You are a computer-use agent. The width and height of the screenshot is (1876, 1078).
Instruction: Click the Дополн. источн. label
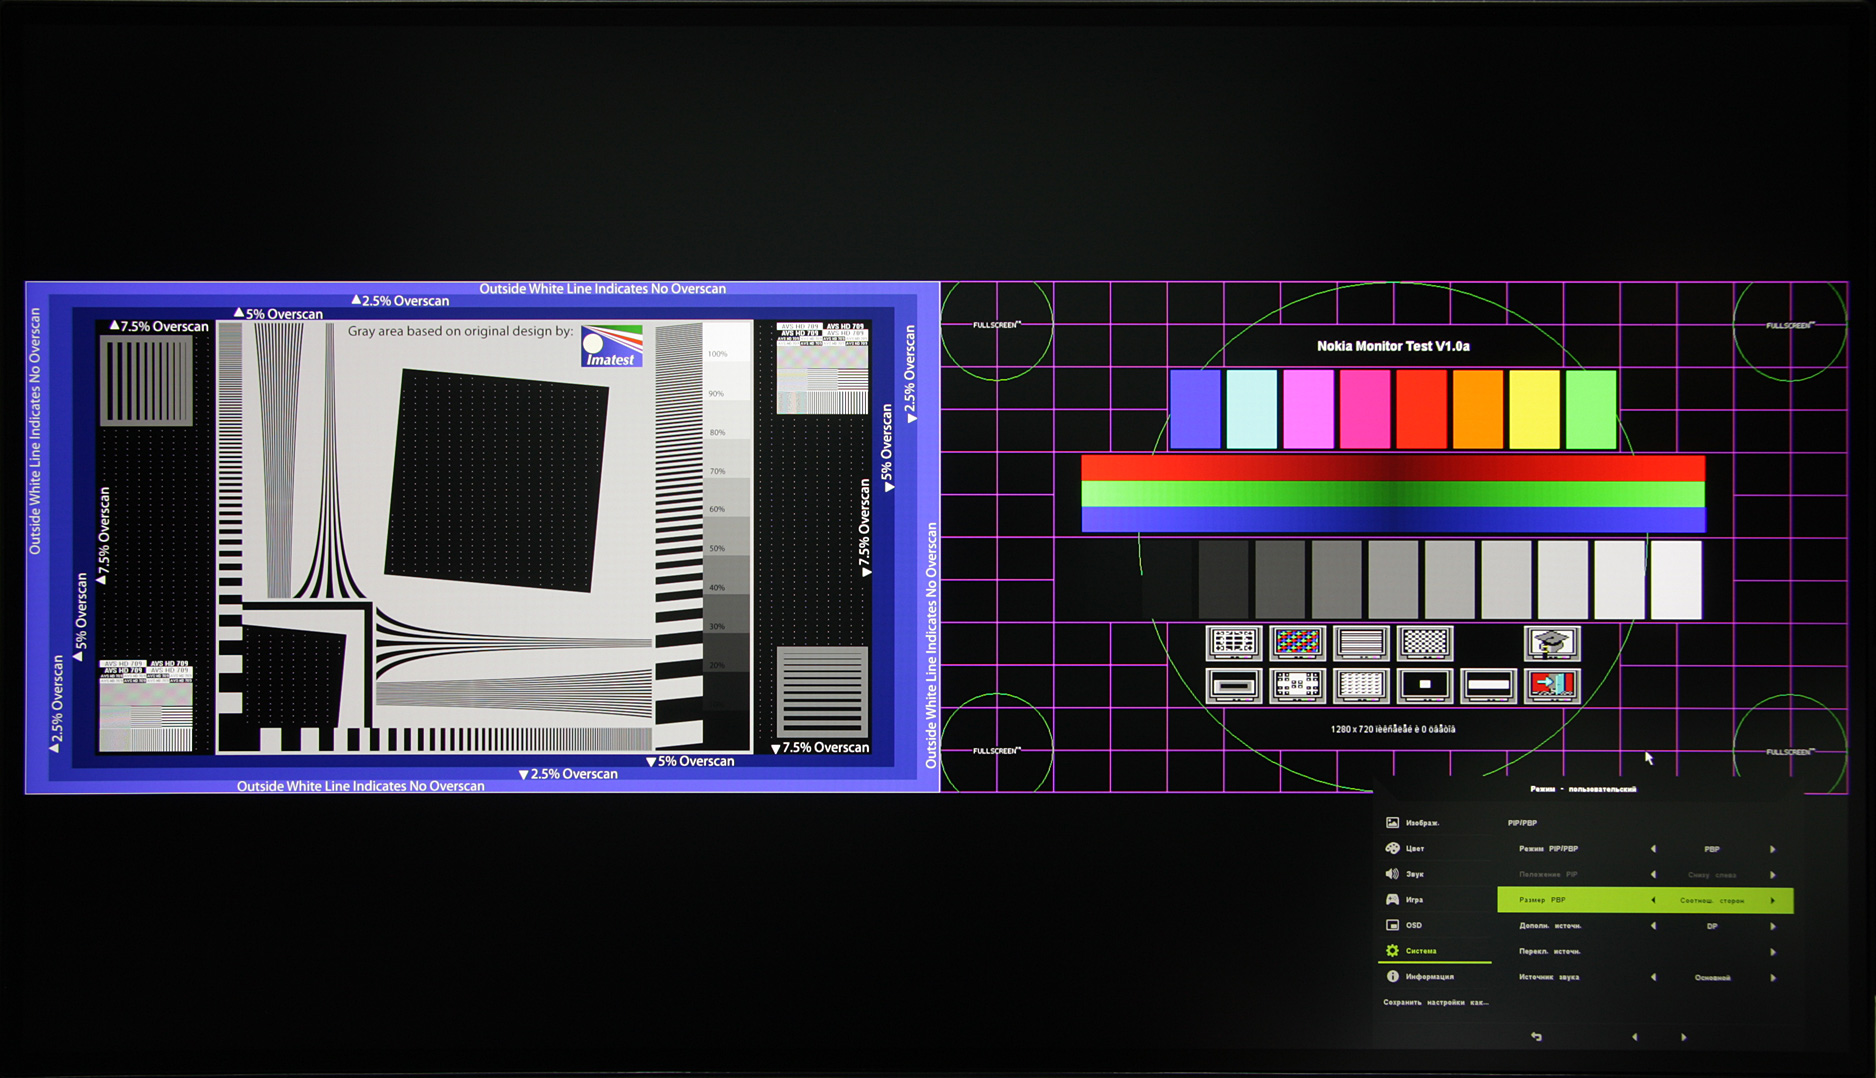(1550, 926)
